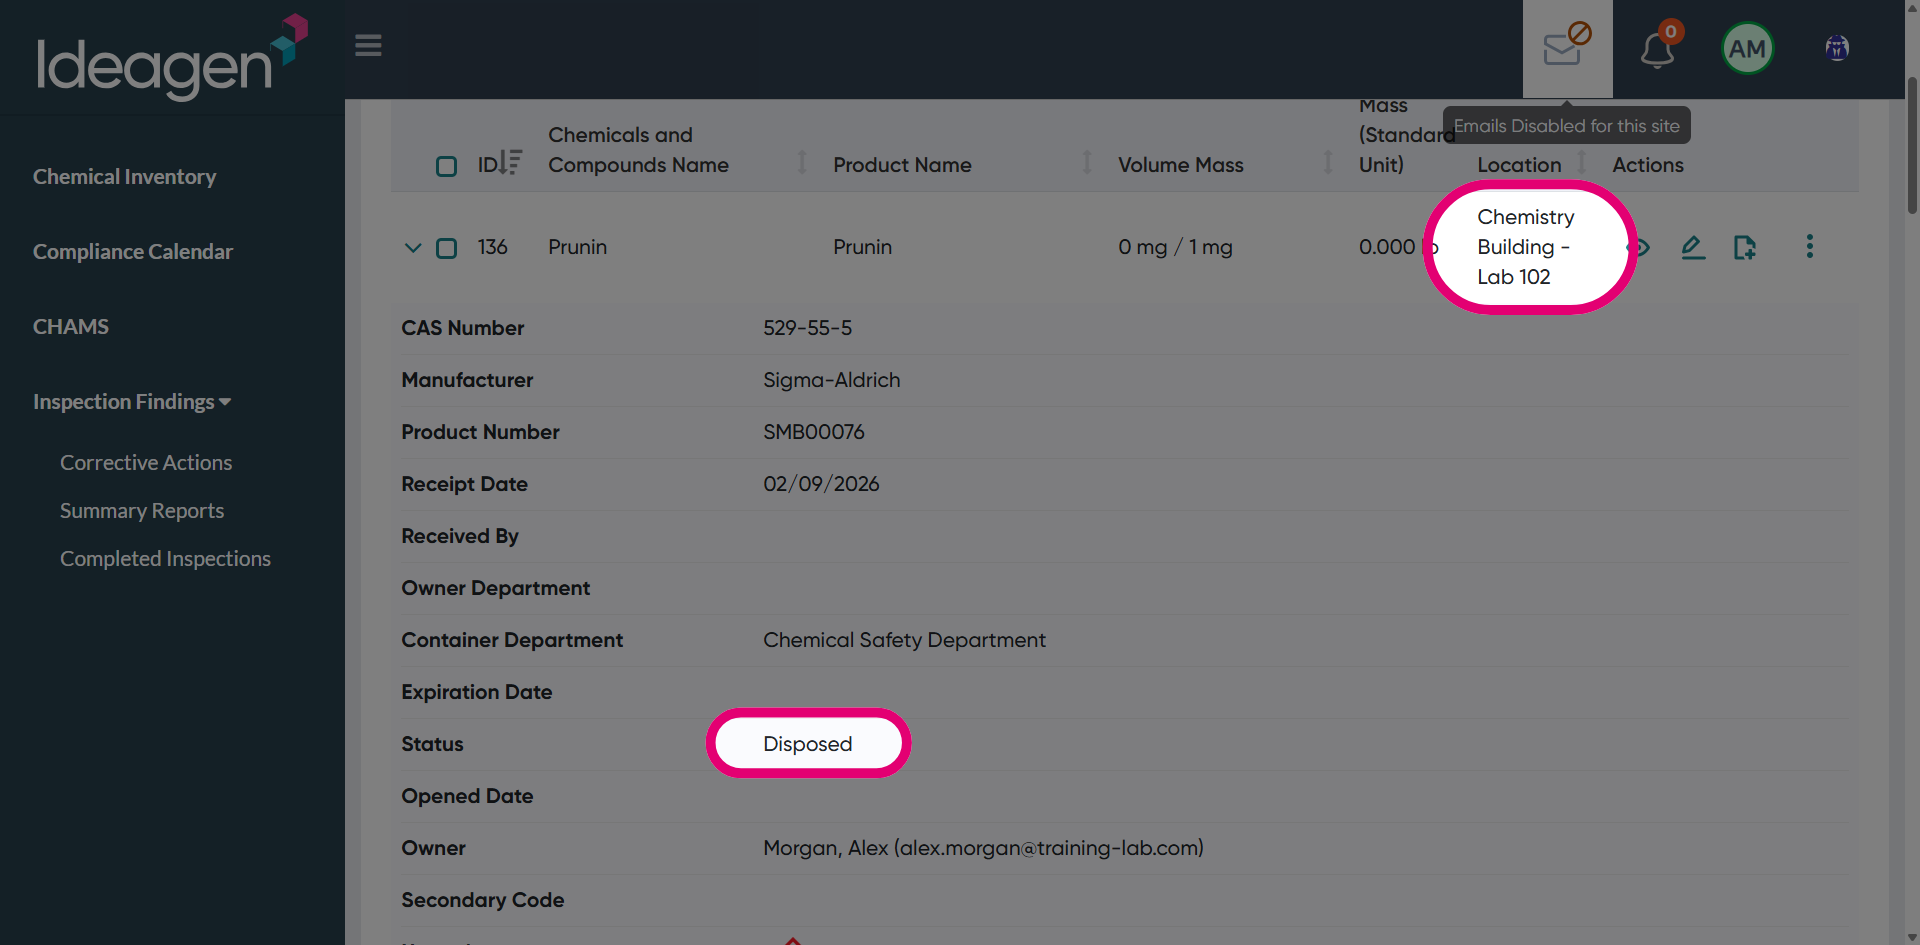Click owner Morgan, Alex email text
Viewport: 1920px width, 945px height.
[983, 848]
